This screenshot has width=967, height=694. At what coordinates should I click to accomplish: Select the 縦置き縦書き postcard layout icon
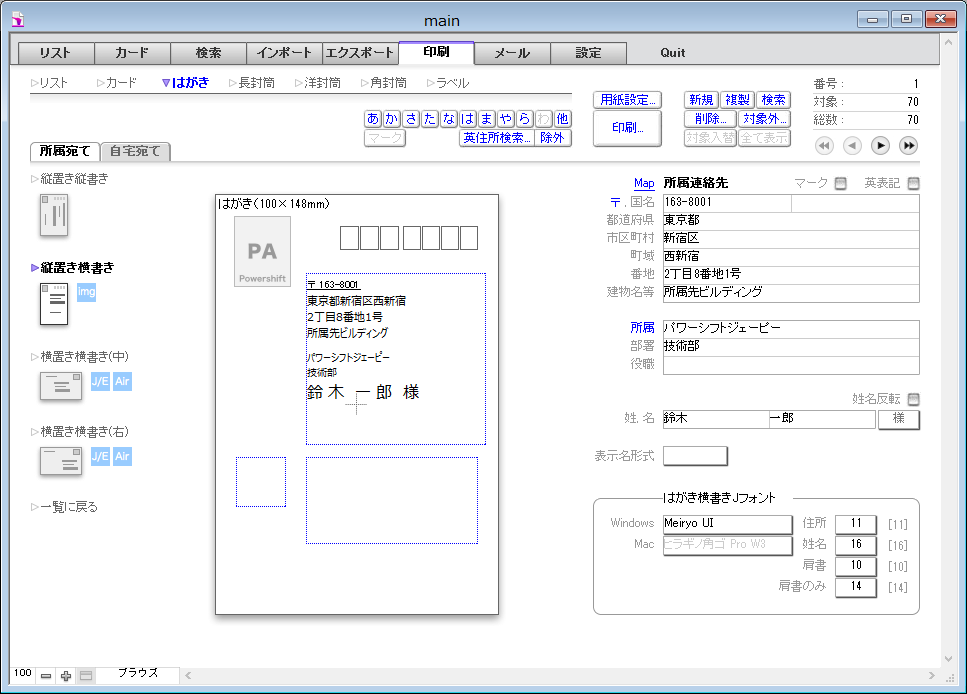pyautogui.click(x=53, y=215)
